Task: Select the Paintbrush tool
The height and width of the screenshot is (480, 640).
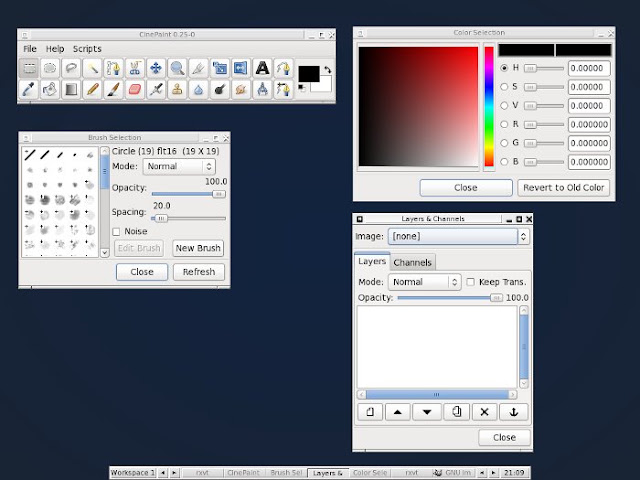Action: coord(113,89)
